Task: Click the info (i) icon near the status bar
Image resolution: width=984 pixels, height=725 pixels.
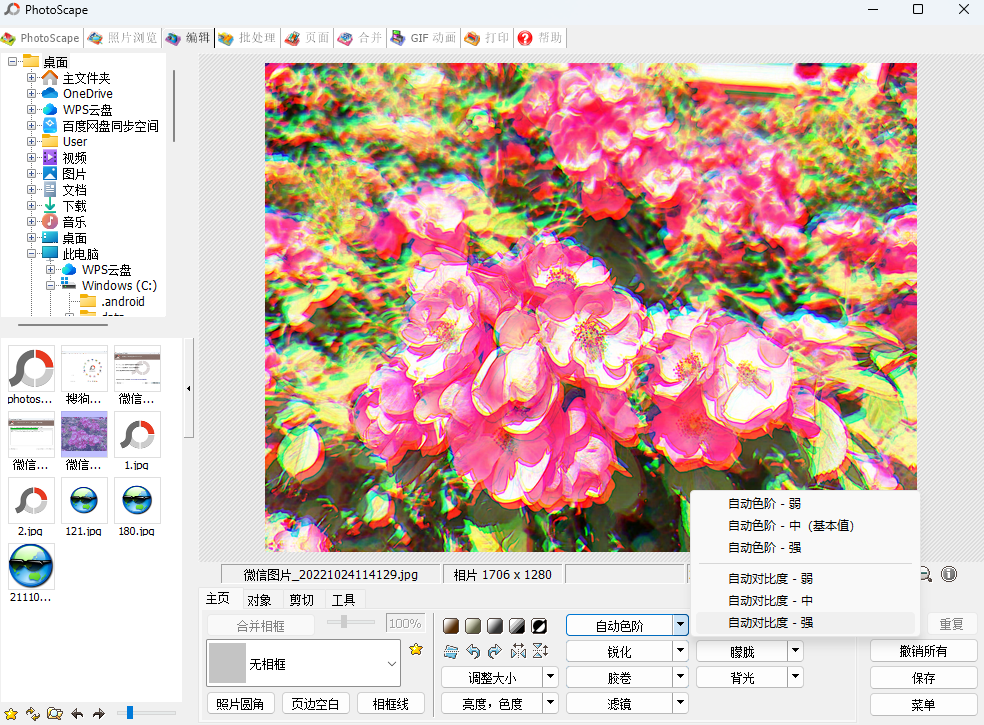Action: pos(948,574)
